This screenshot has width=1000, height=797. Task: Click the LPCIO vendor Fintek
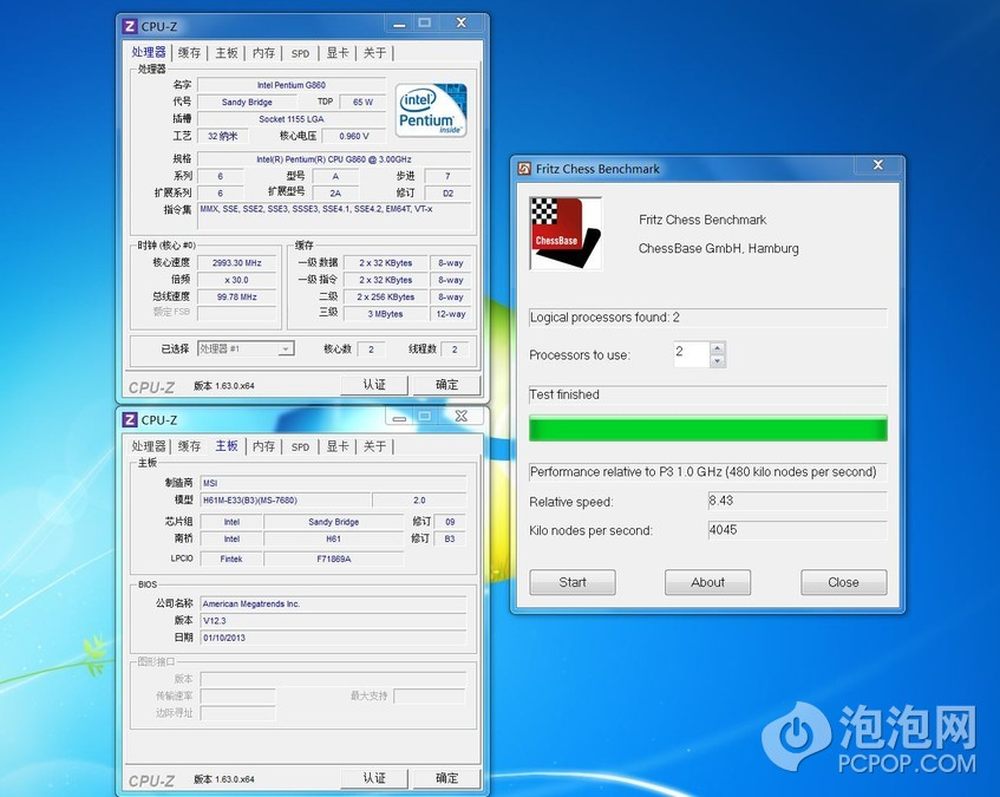(231, 559)
